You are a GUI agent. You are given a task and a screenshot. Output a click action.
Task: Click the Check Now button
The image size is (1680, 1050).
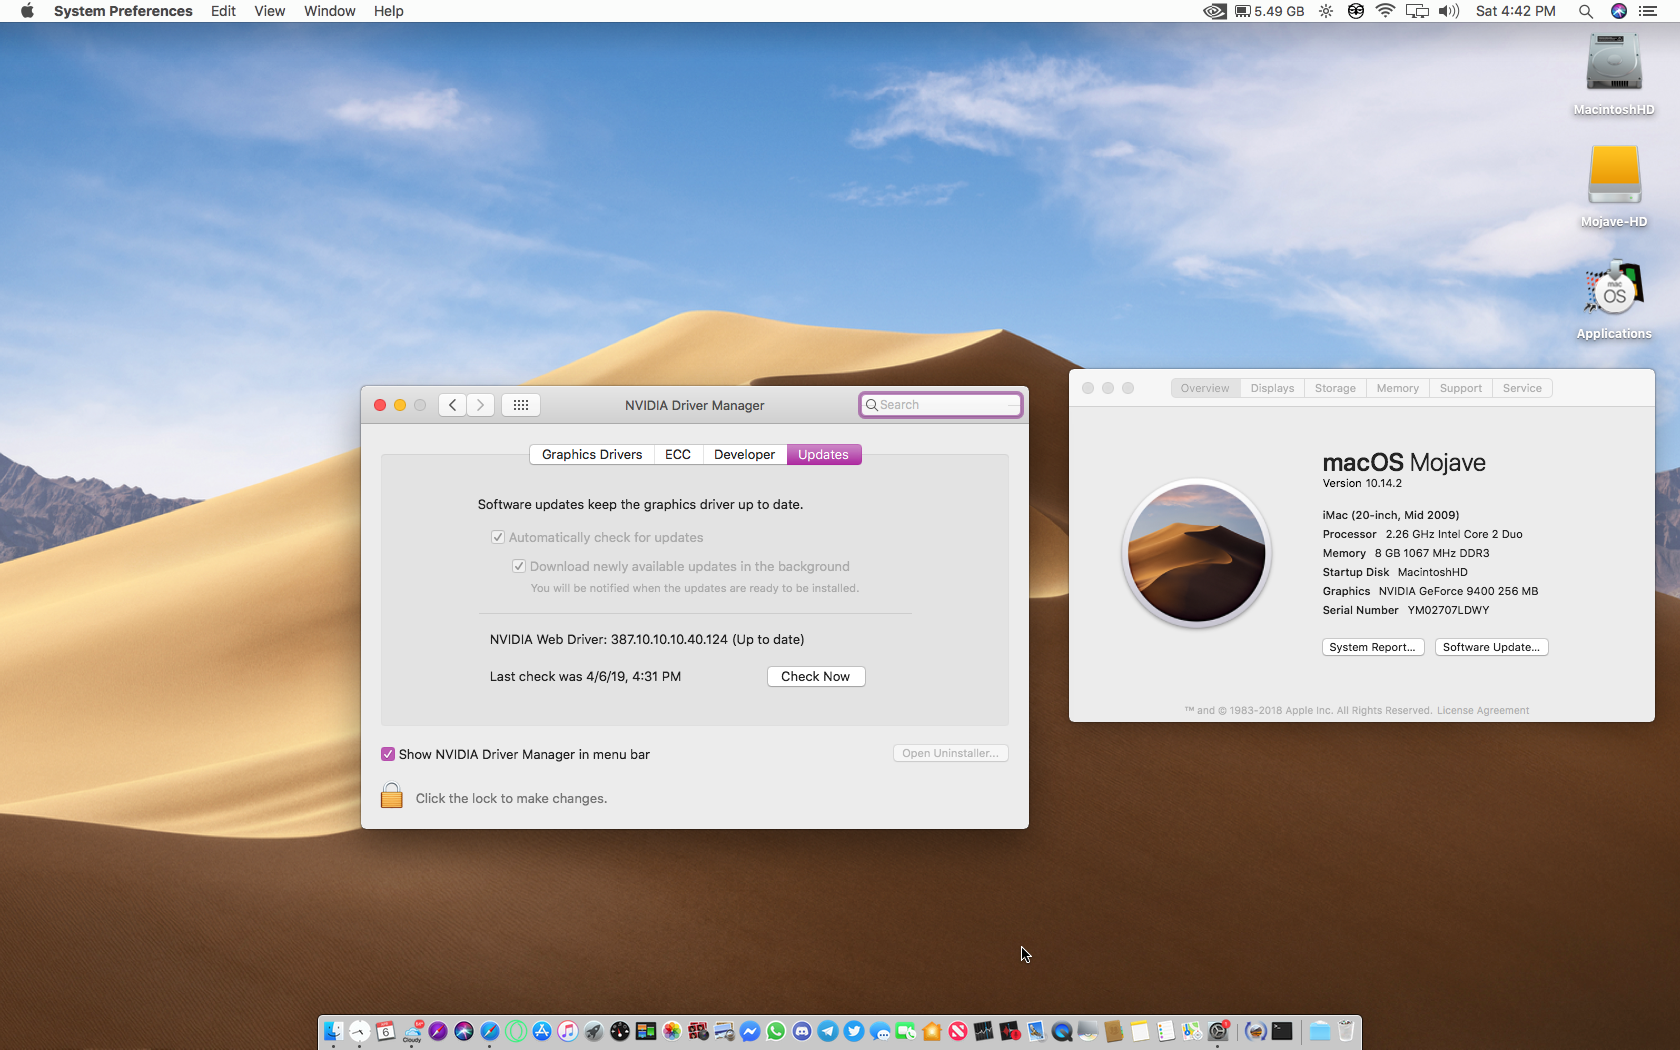pos(816,676)
